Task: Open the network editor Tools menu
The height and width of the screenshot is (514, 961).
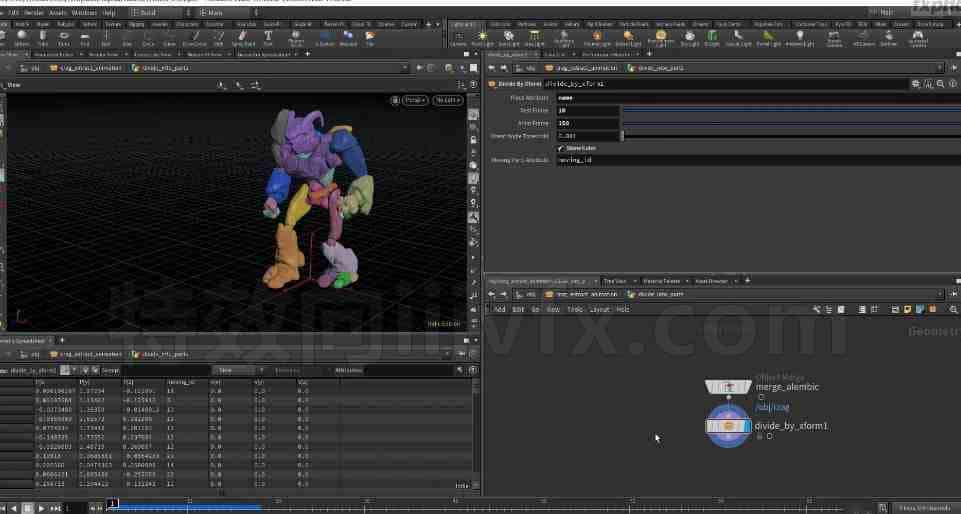Action: 575,309
